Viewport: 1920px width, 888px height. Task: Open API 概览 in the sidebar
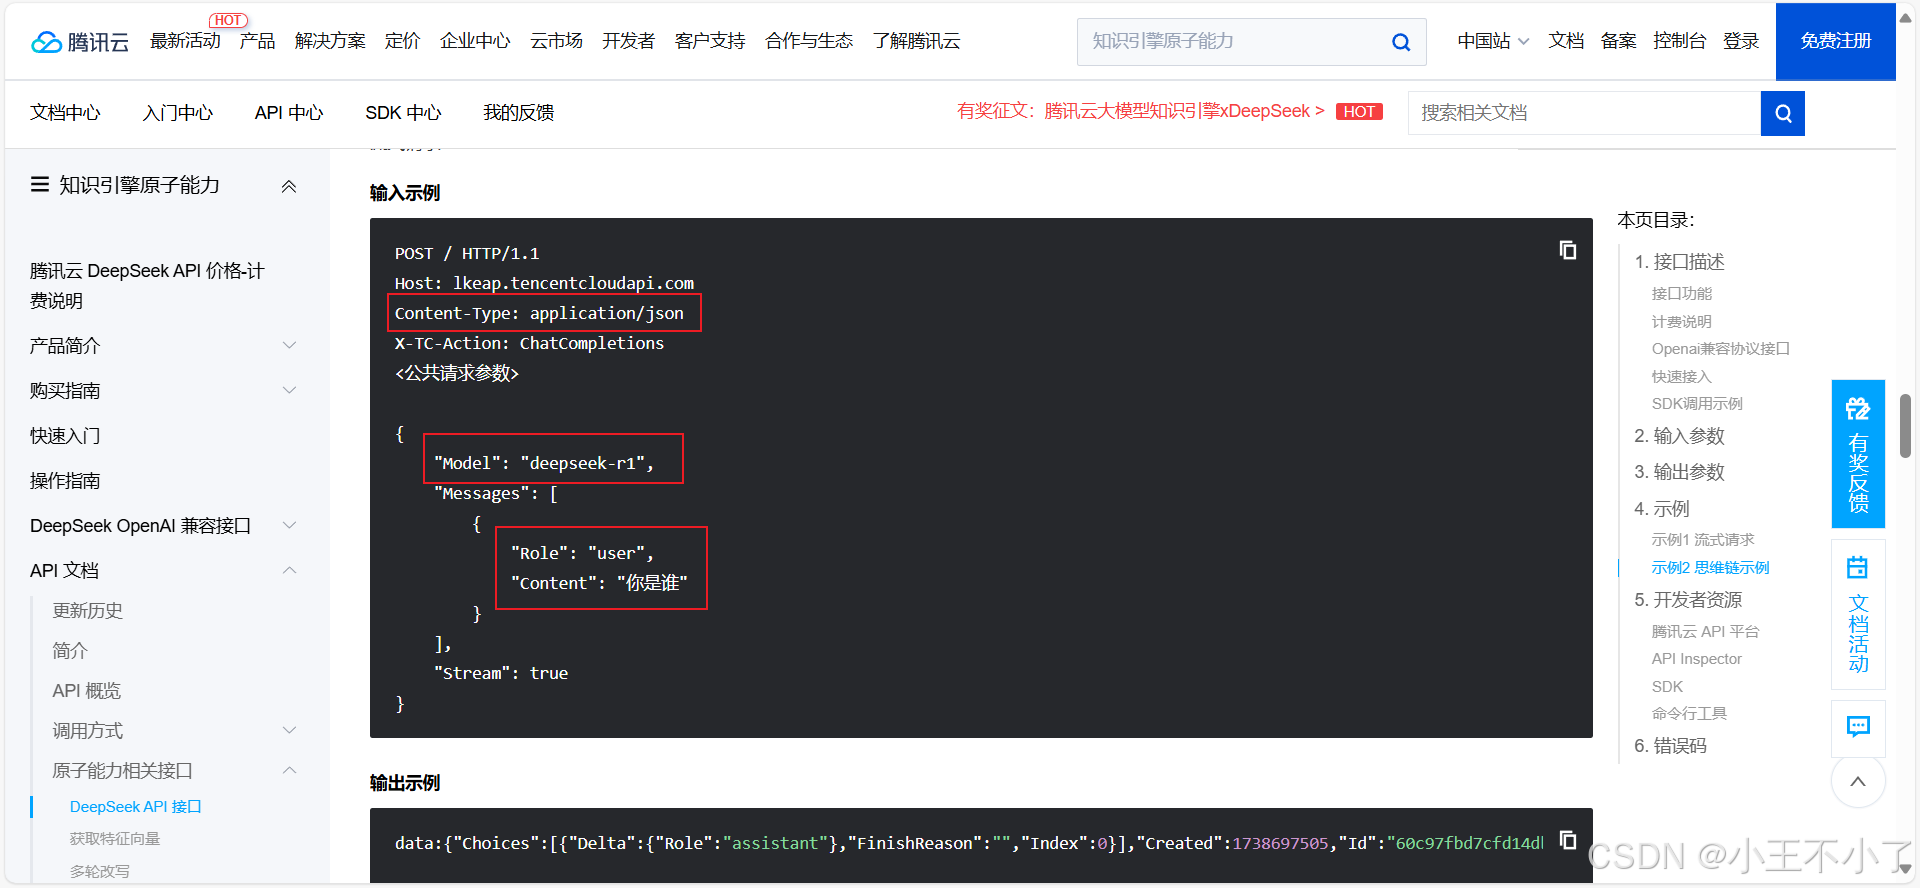pyautogui.click(x=87, y=691)
